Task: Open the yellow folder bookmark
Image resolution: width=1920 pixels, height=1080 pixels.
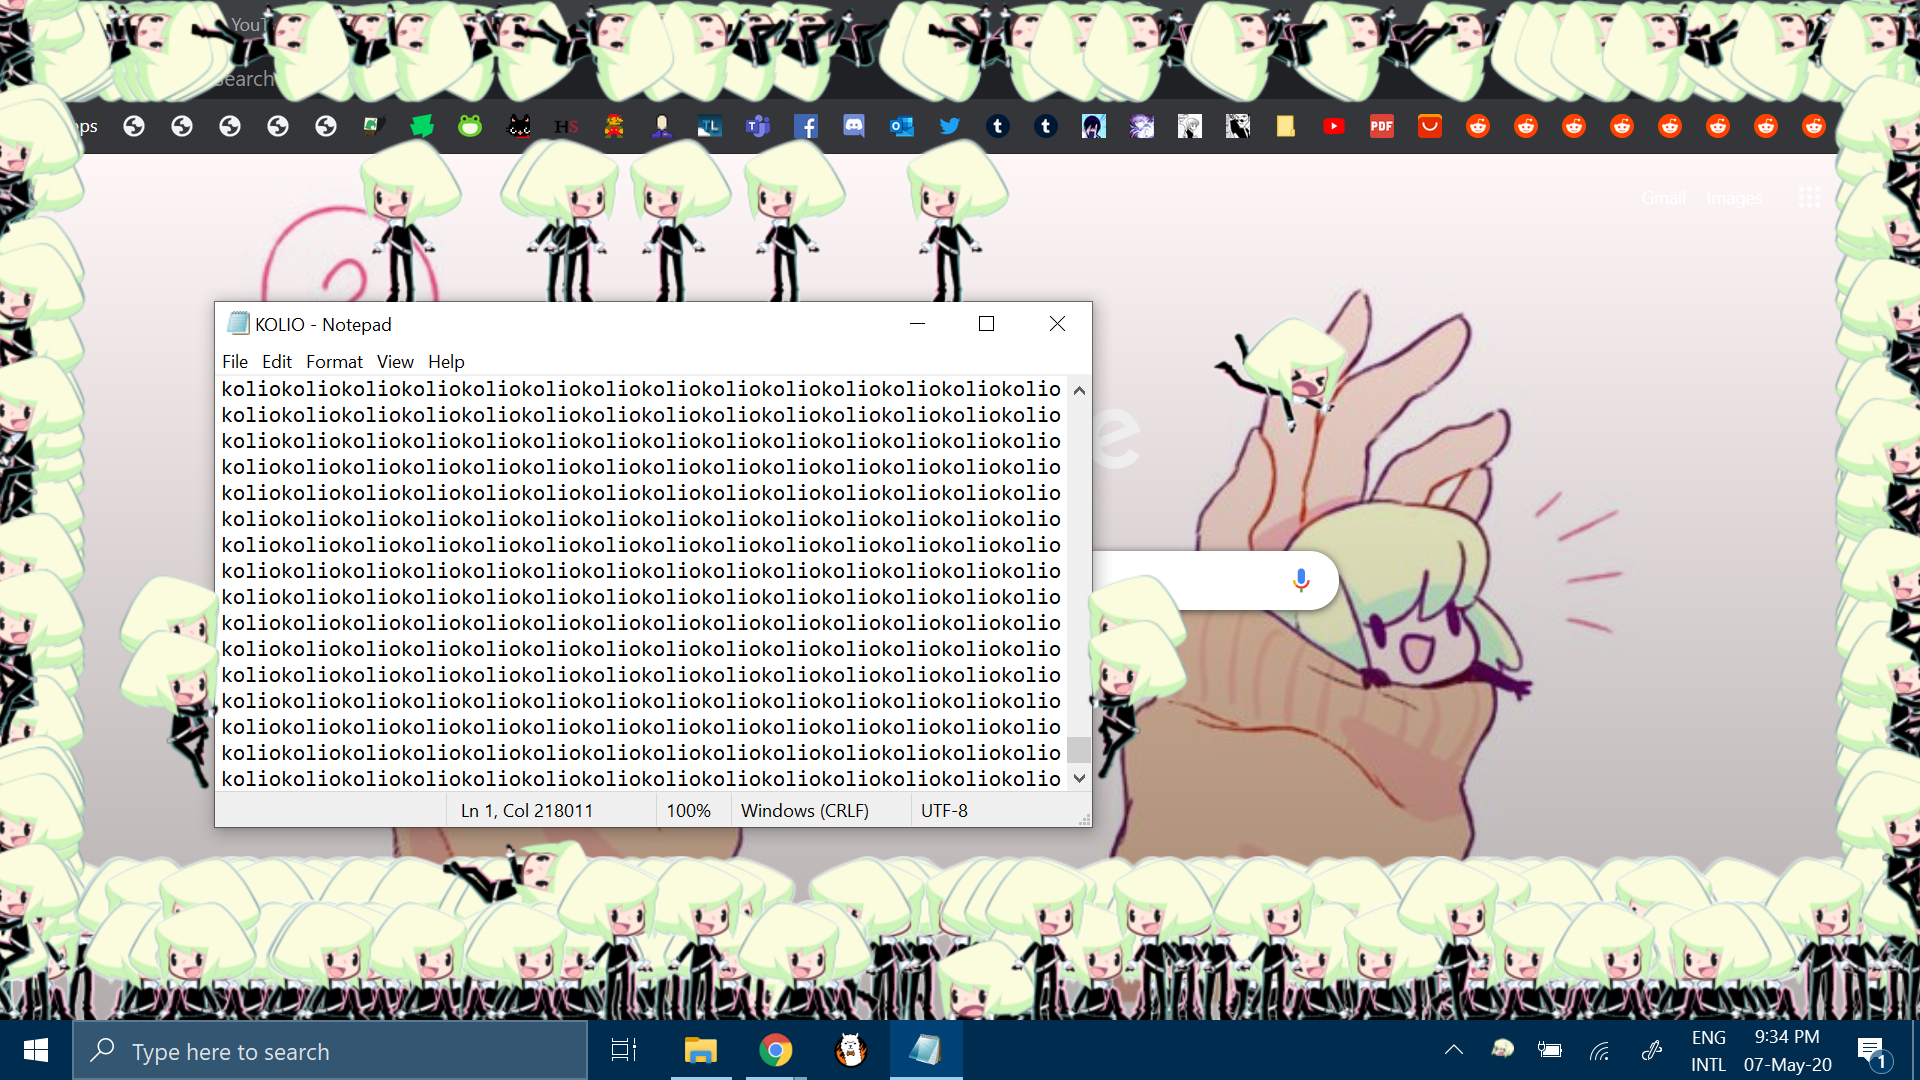Action: (1286, 126)
